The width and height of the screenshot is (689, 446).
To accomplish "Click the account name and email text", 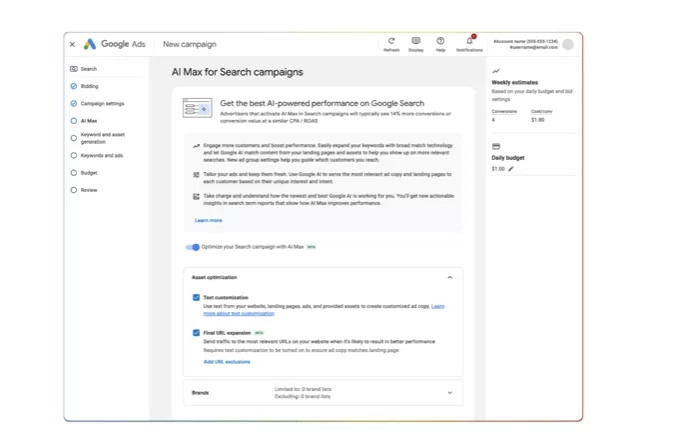I will 526,44.
